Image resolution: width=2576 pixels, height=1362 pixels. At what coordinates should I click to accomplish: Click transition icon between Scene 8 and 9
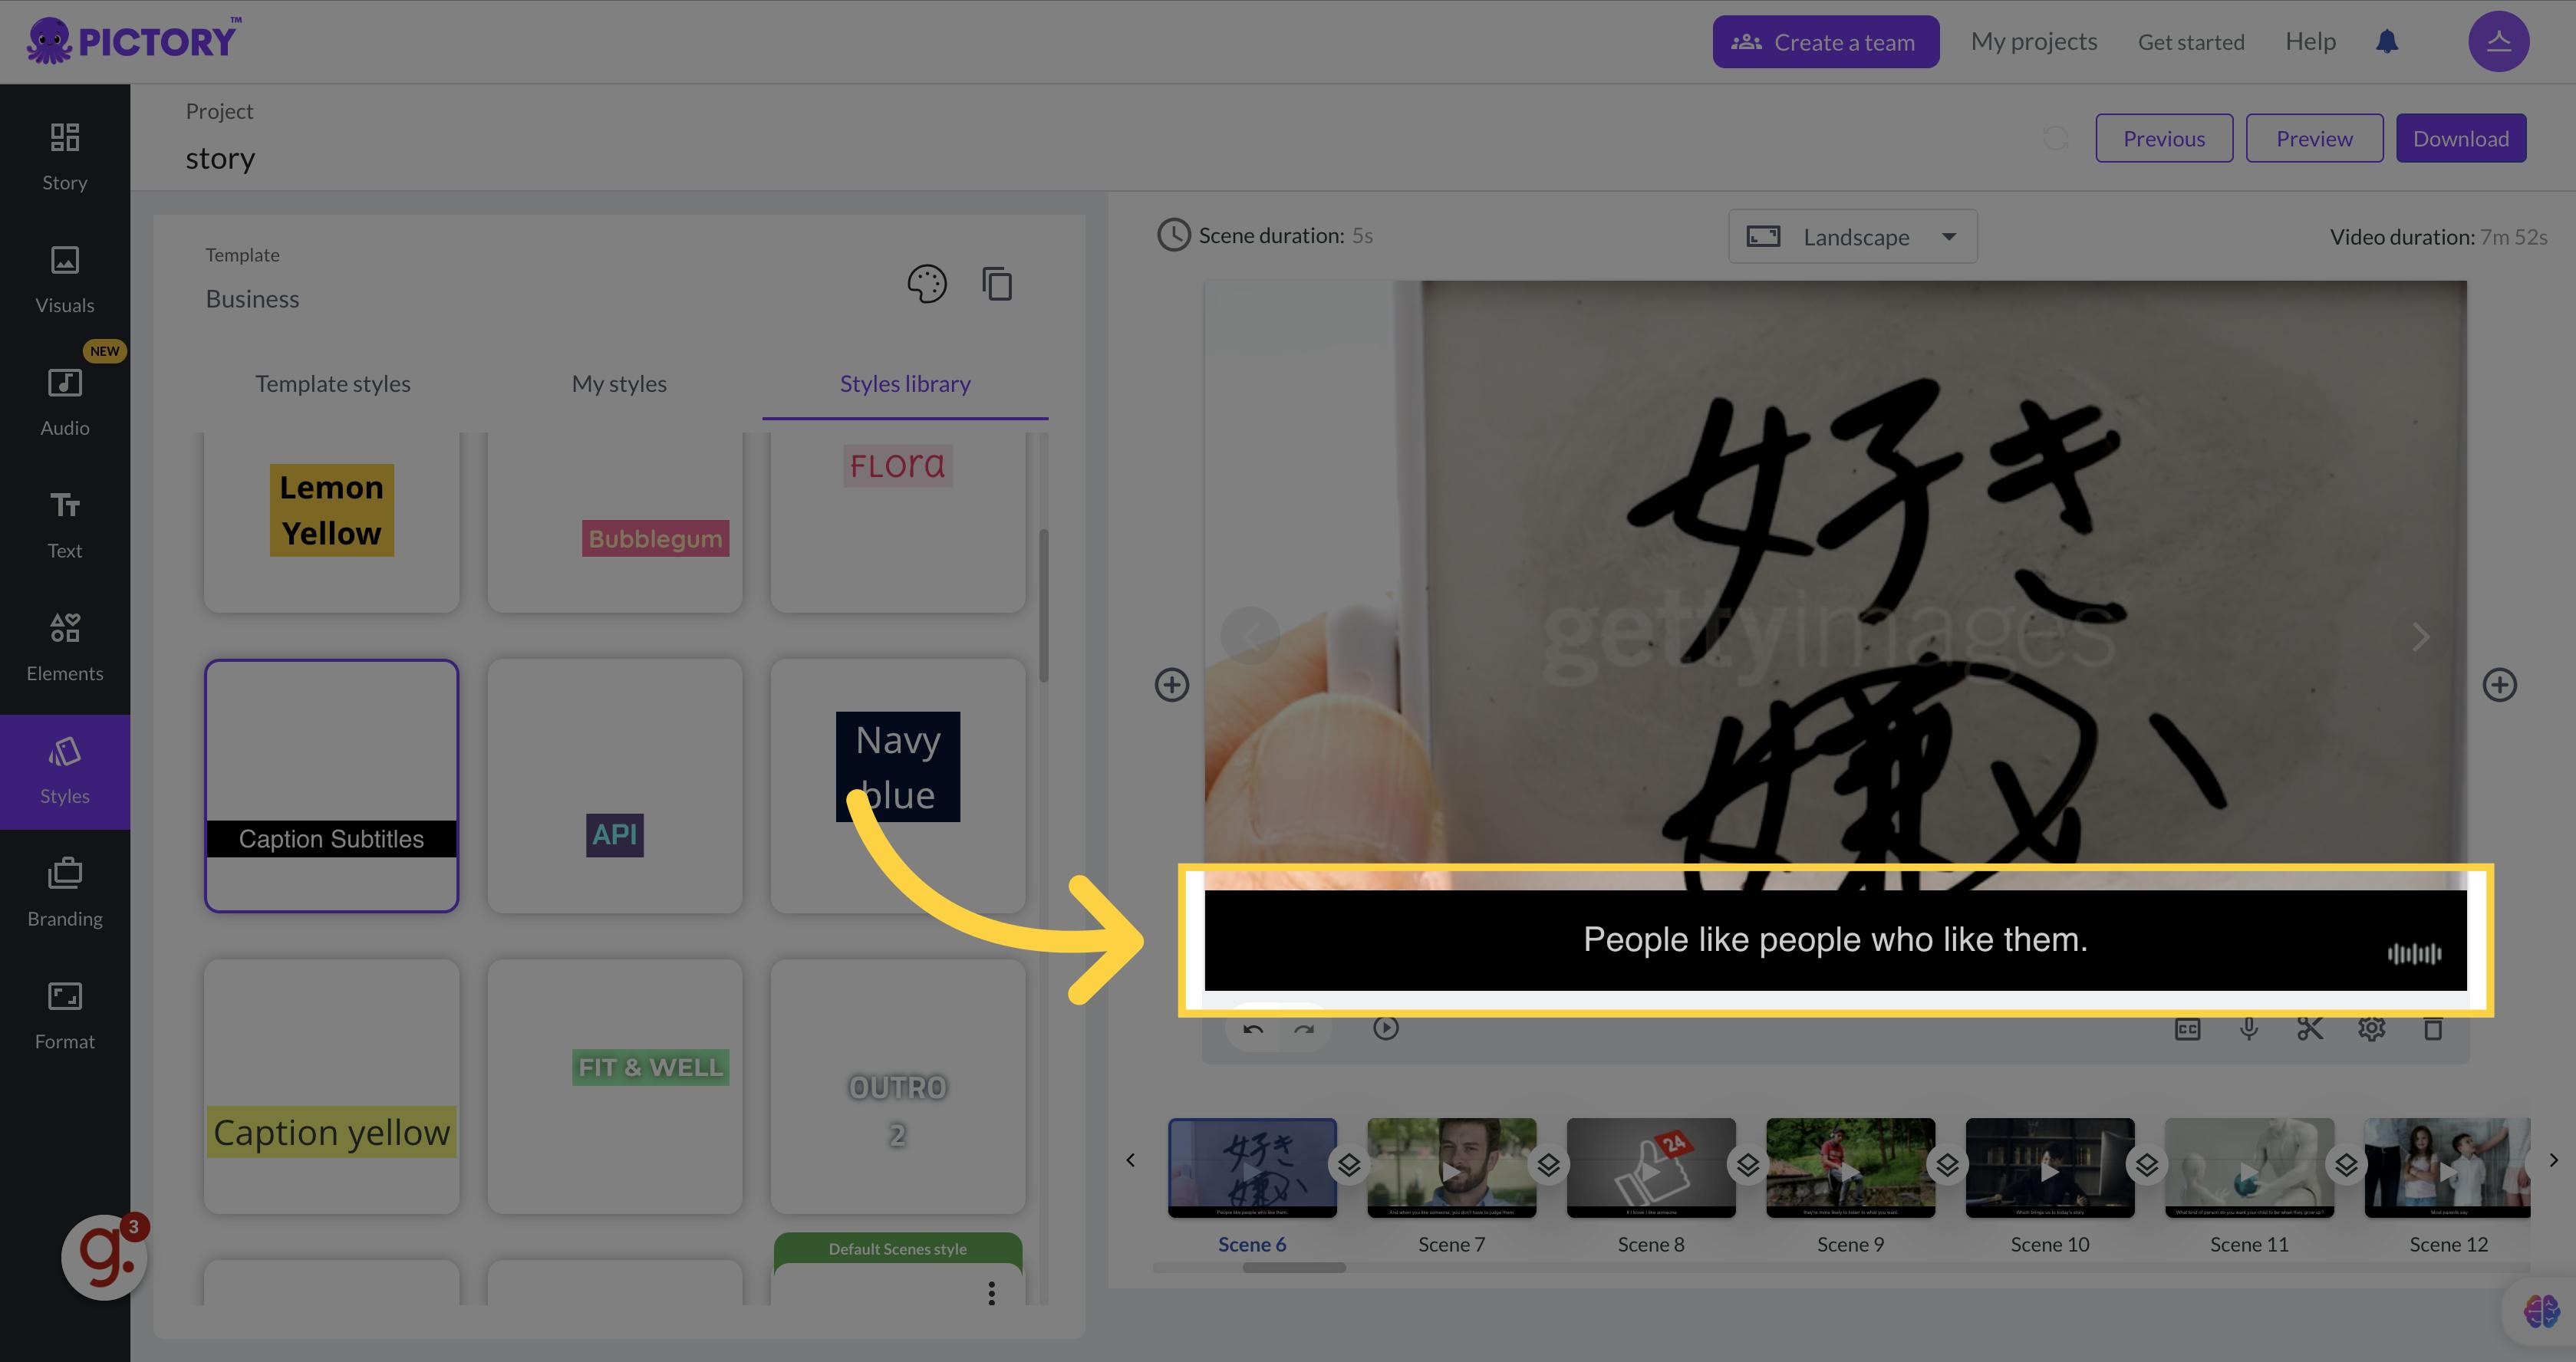(1748, 1165)
